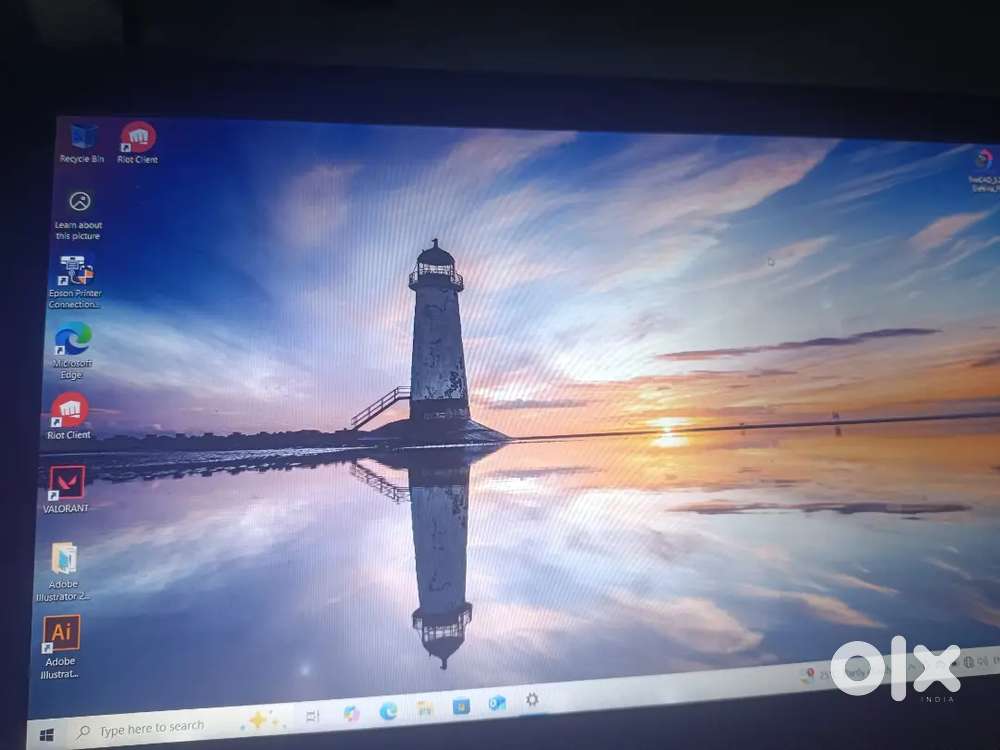Launch the VALORANT desktop shortcut
The height and width of the screenshot is (750, 1000).
click(x=66, y=483)
